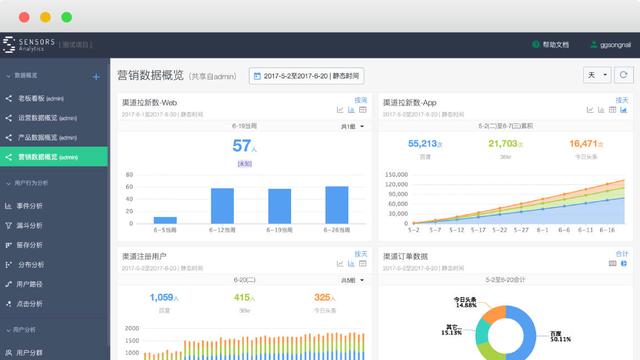
Task: Open 漏斗分析 funnel analysis
Action: point(29,225)
